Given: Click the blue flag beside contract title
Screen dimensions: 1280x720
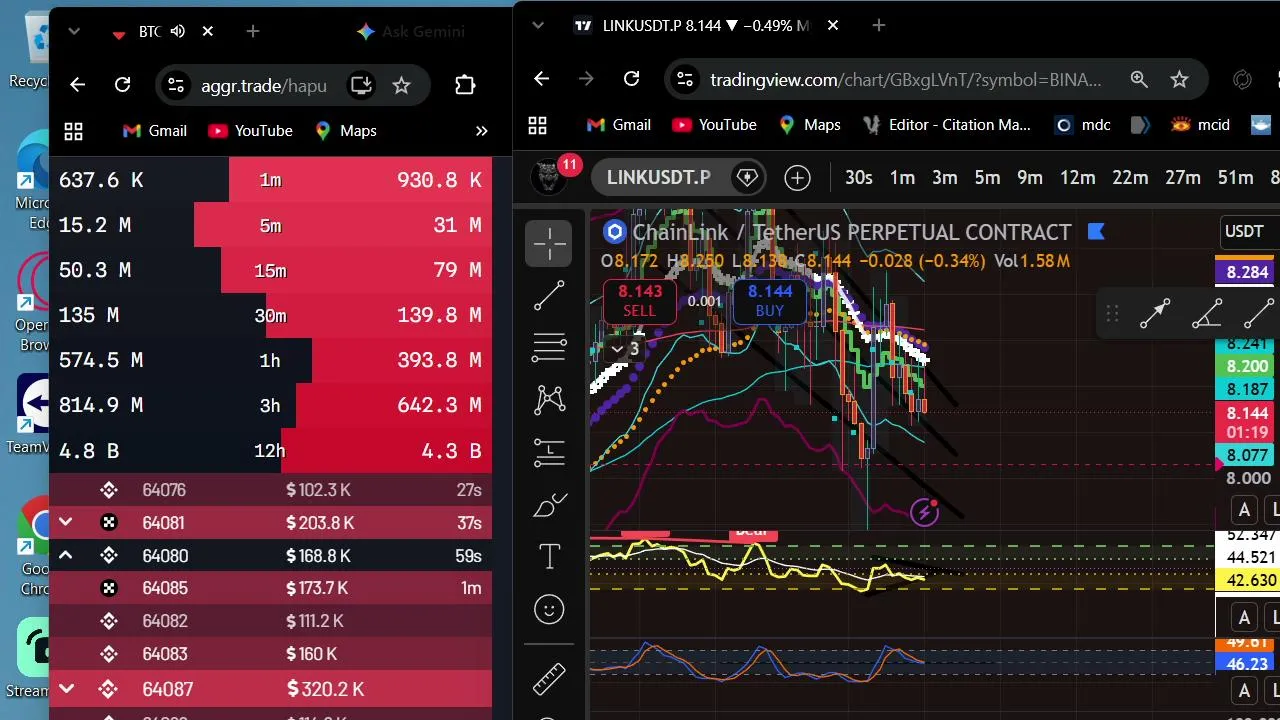Looking at the screenshot, I should tap(1095, 232).
